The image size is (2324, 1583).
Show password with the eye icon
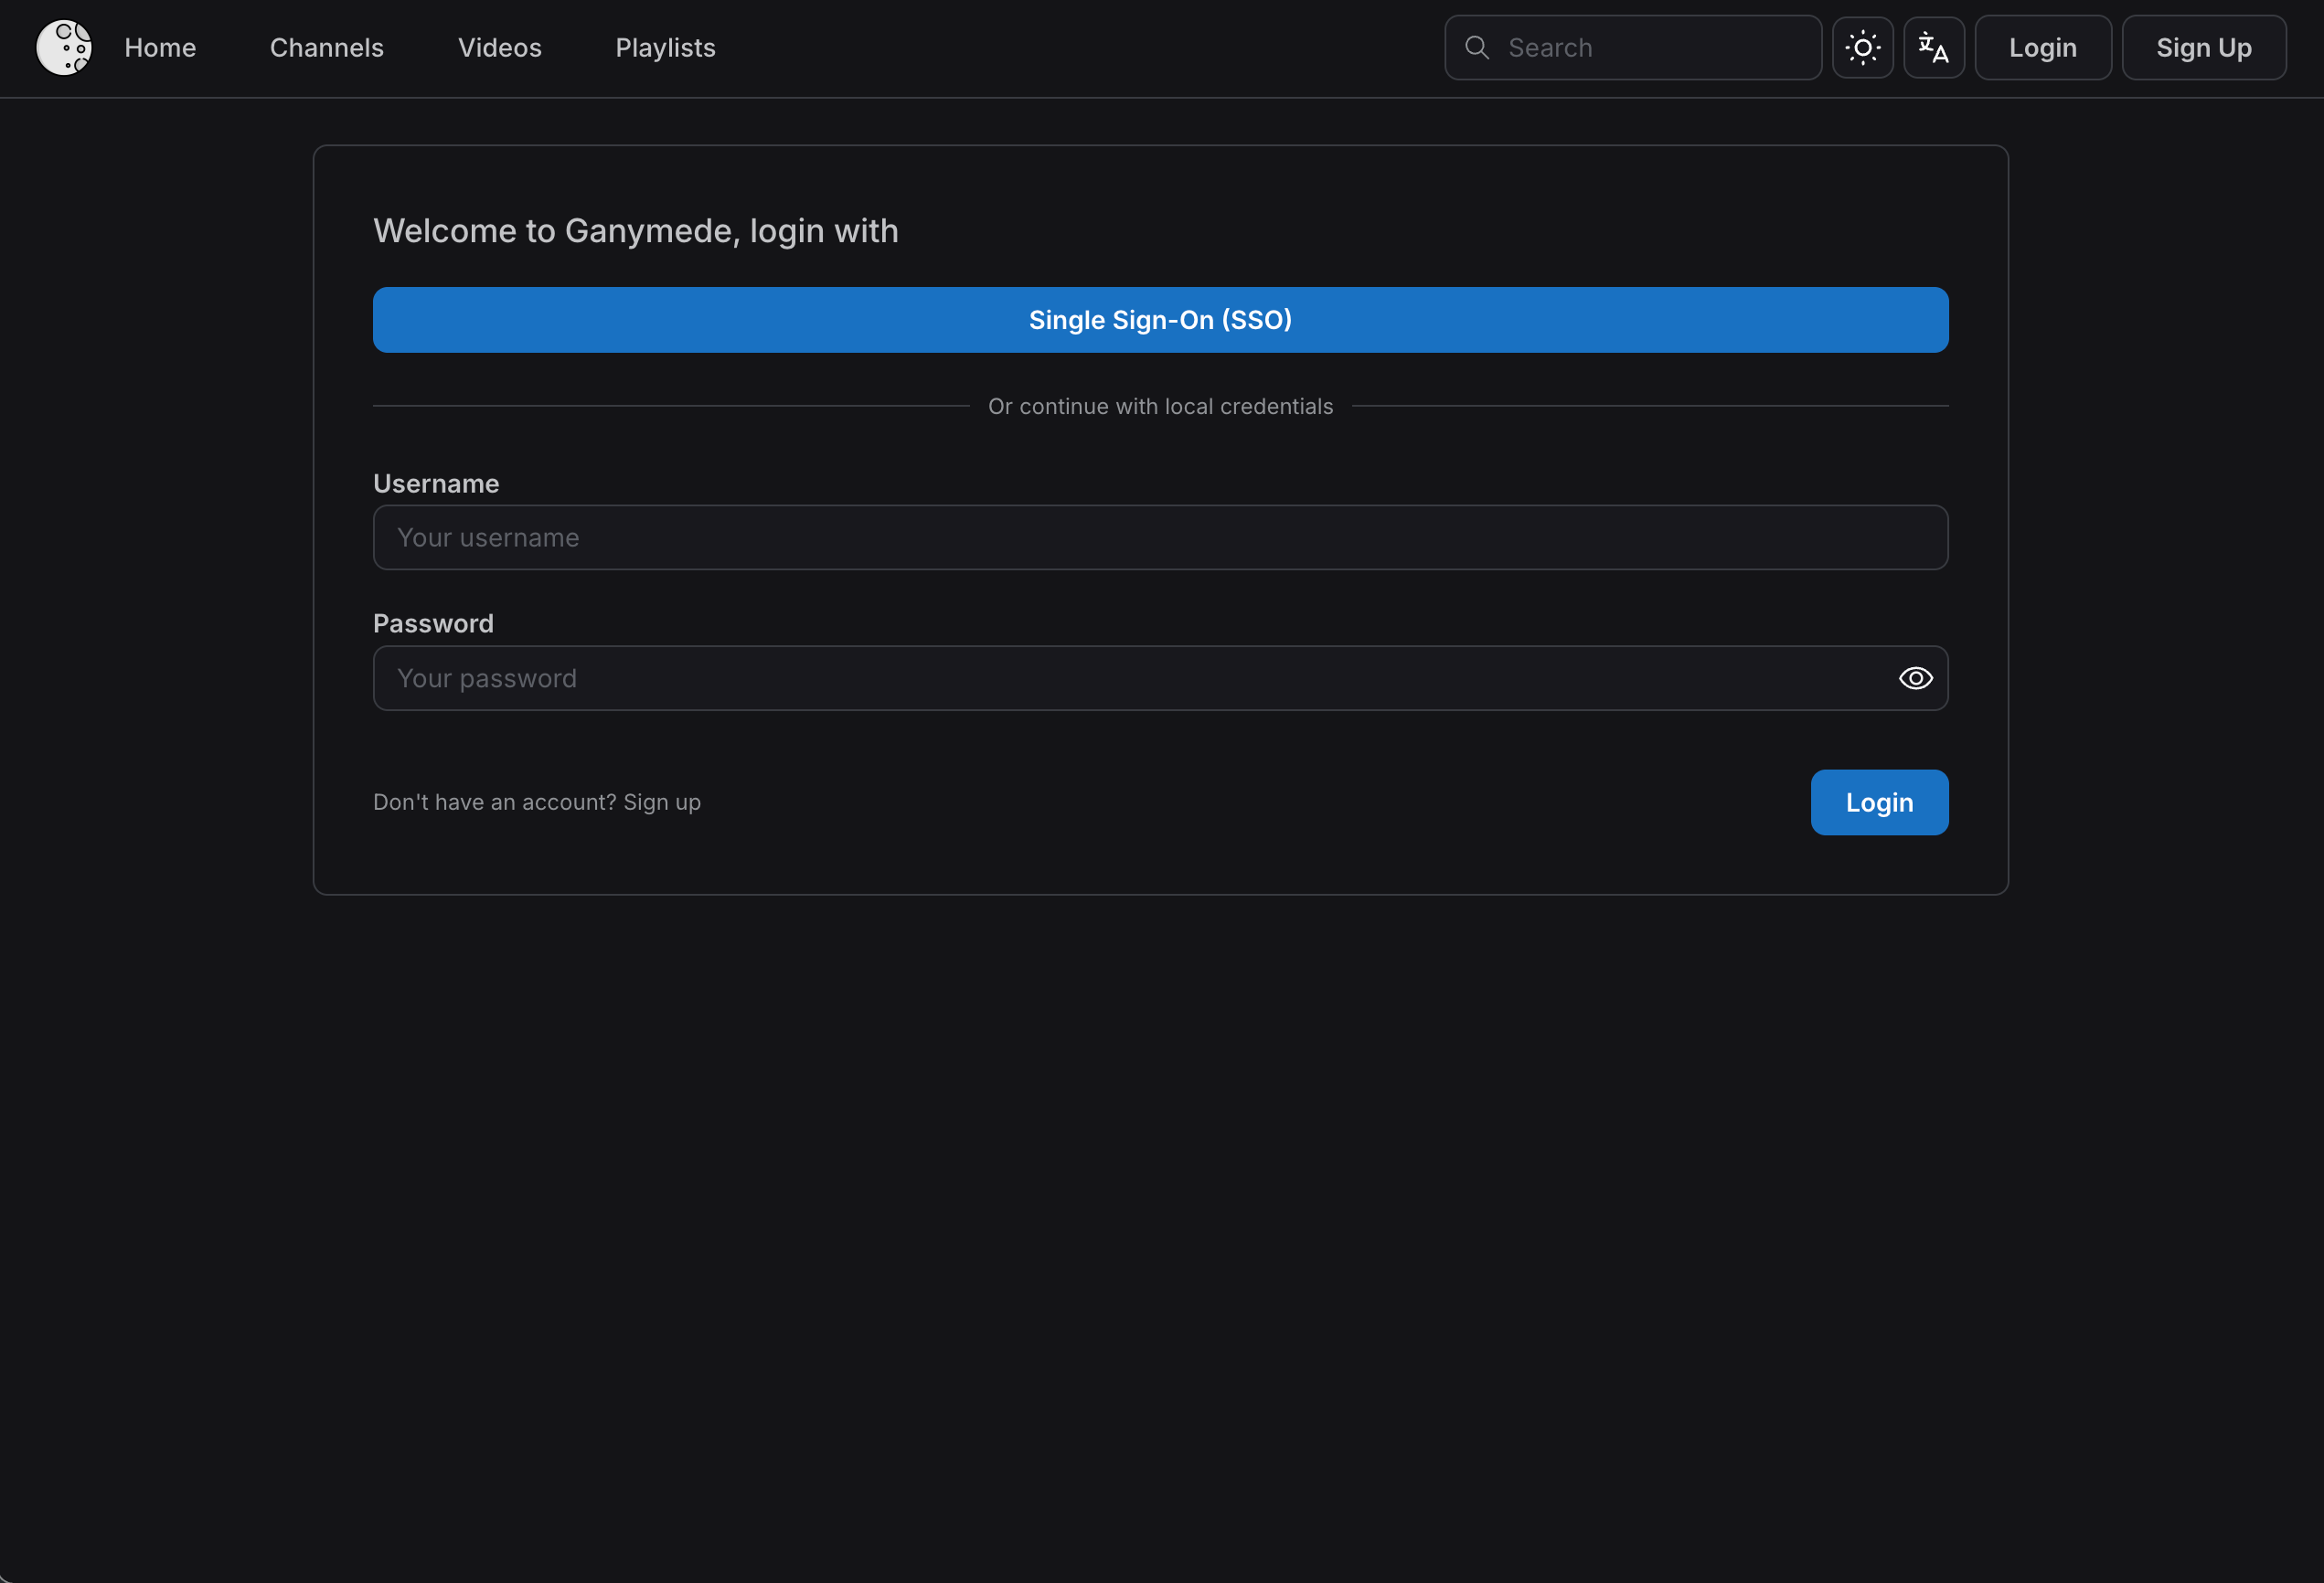pyautogui.click(x=1915, y=678)
